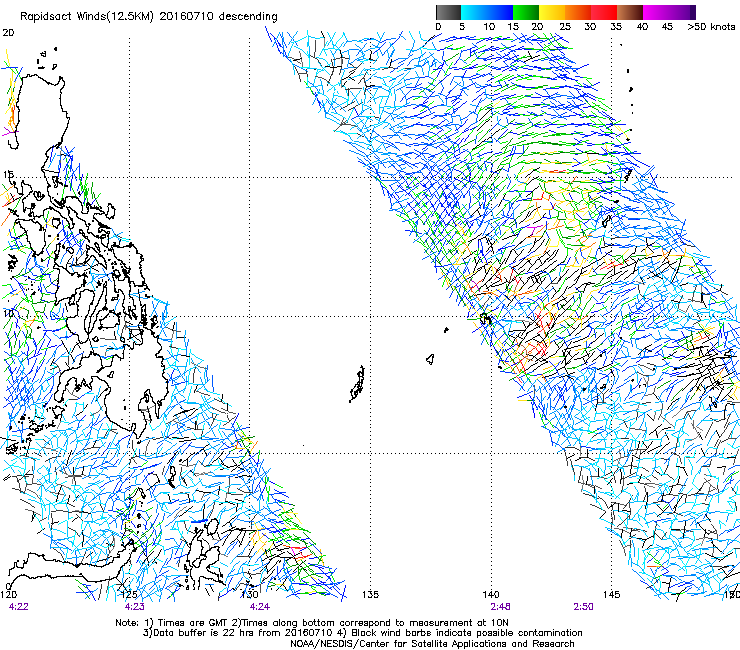740x650 pixels.
Task: Click the 'Rapidscat Winds(12.5KM) 20160710 descending' title
Action: click(x=149, y=16)
